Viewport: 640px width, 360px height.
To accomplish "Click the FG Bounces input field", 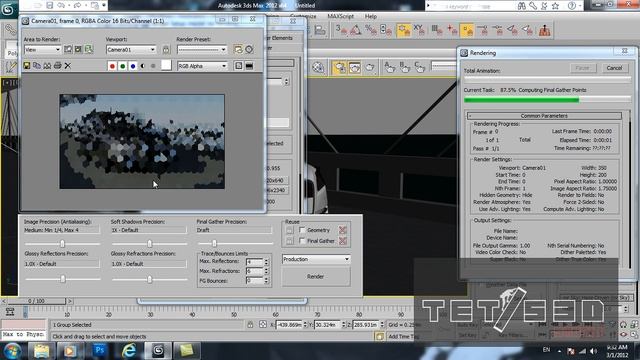I will pyautogui.click(x=254, y=281).
